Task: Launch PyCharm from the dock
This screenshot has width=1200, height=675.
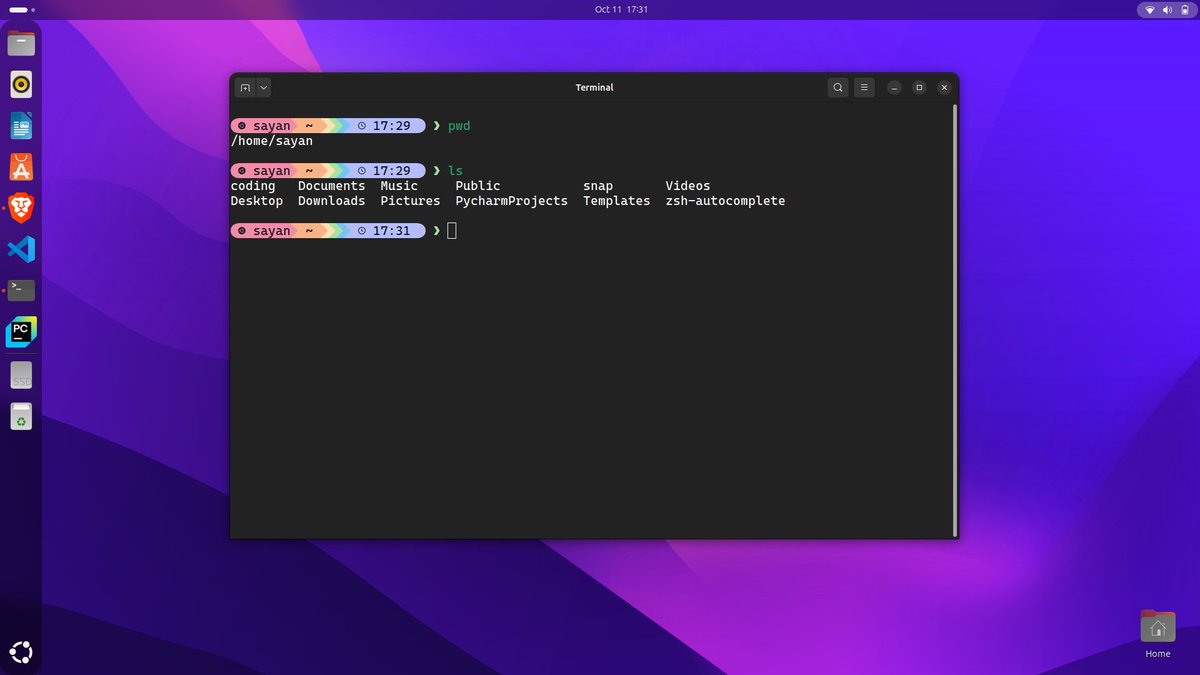Action: (x=21, y=332)
